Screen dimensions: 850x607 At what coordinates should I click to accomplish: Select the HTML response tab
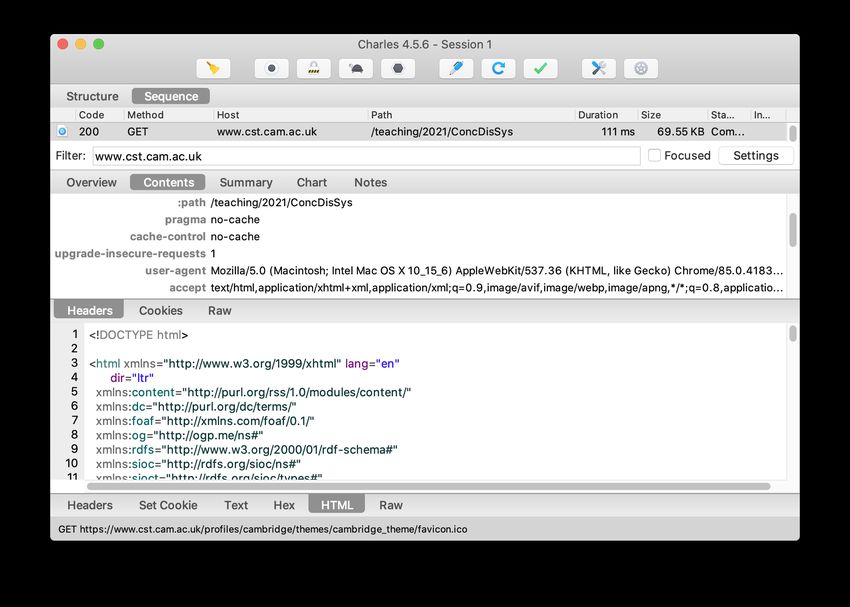point(337,505)
